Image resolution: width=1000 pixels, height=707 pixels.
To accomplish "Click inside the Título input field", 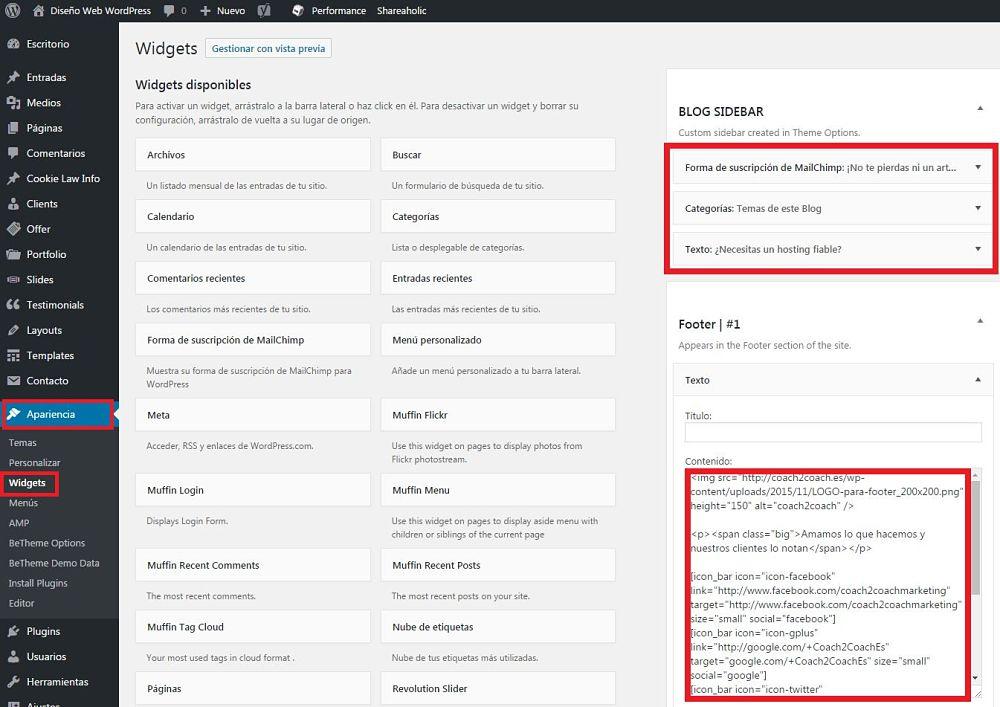I will tap(832, 431).
